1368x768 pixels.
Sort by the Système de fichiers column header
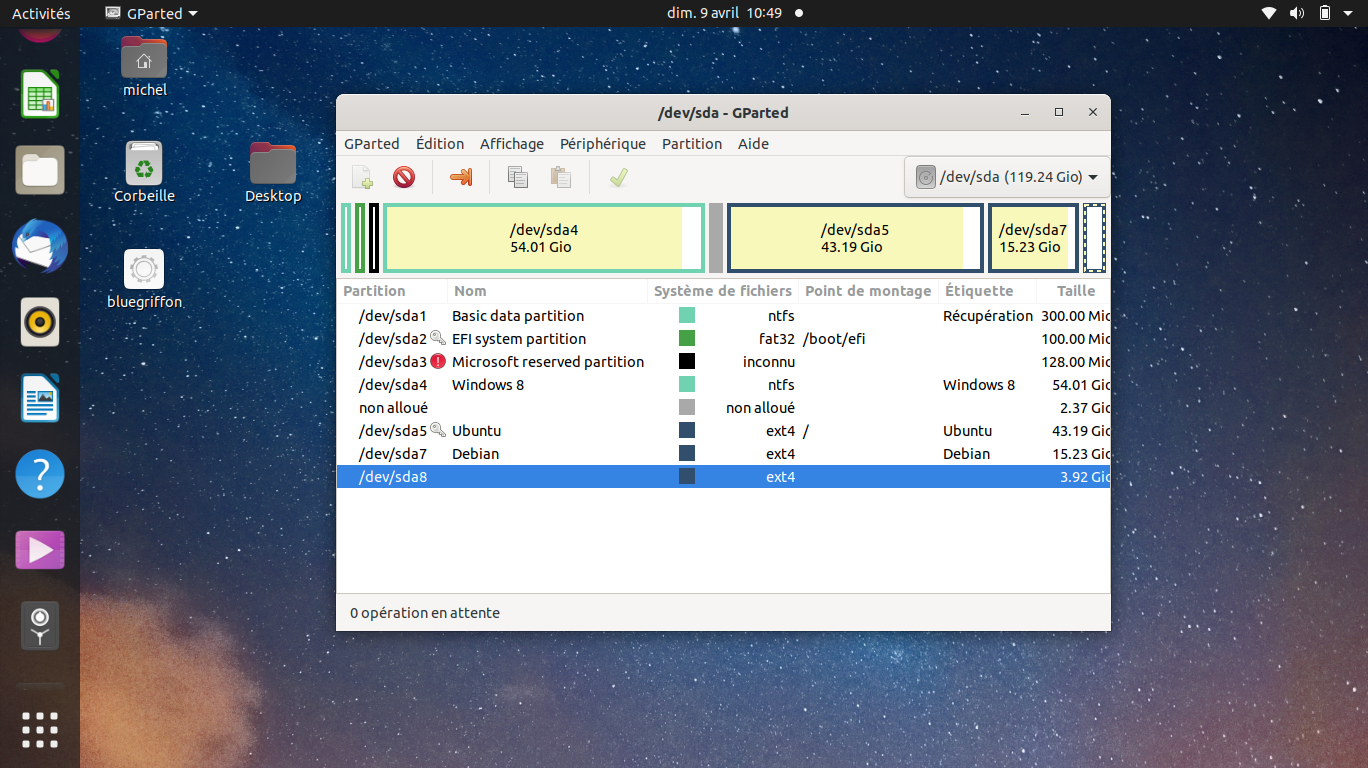[x=722, y=291]
